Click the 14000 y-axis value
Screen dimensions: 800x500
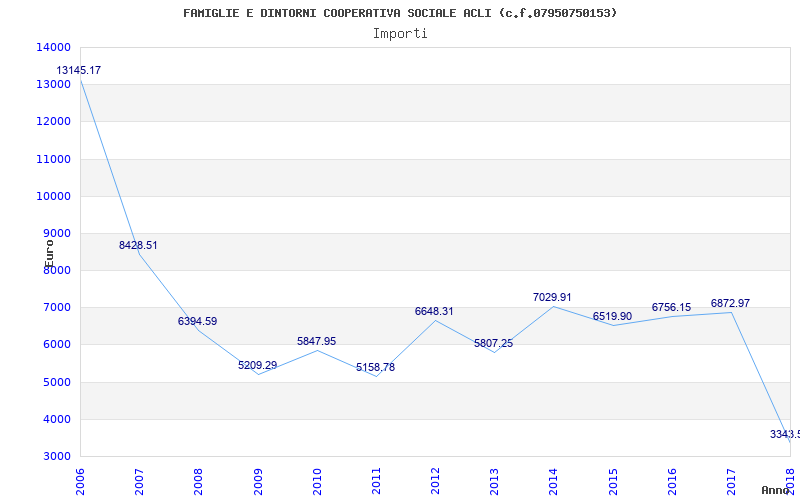(53, 47)
